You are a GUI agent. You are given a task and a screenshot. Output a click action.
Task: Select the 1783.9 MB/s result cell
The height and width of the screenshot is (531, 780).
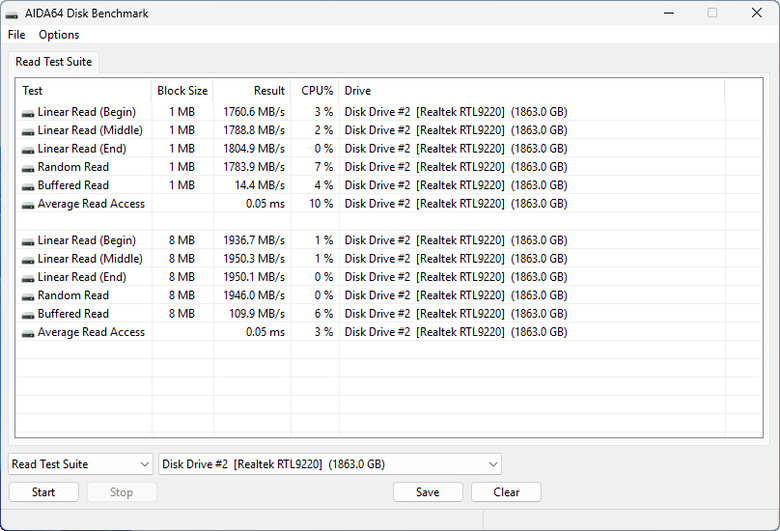coord(254,167)
